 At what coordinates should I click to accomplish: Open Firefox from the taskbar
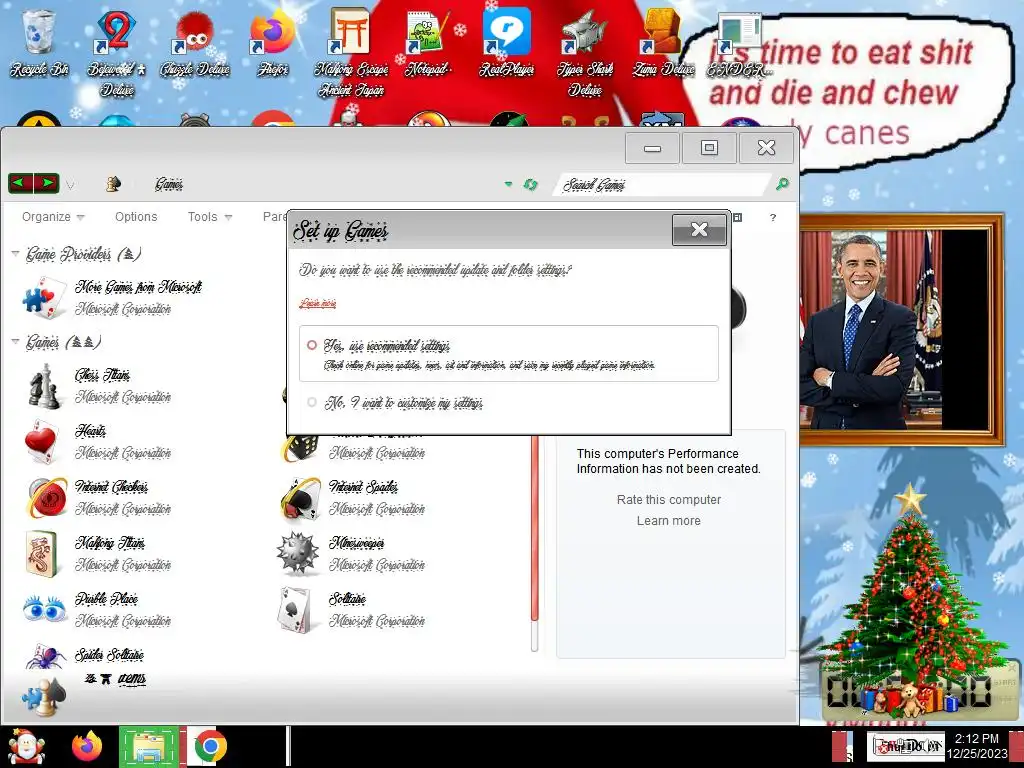[87, 746]
